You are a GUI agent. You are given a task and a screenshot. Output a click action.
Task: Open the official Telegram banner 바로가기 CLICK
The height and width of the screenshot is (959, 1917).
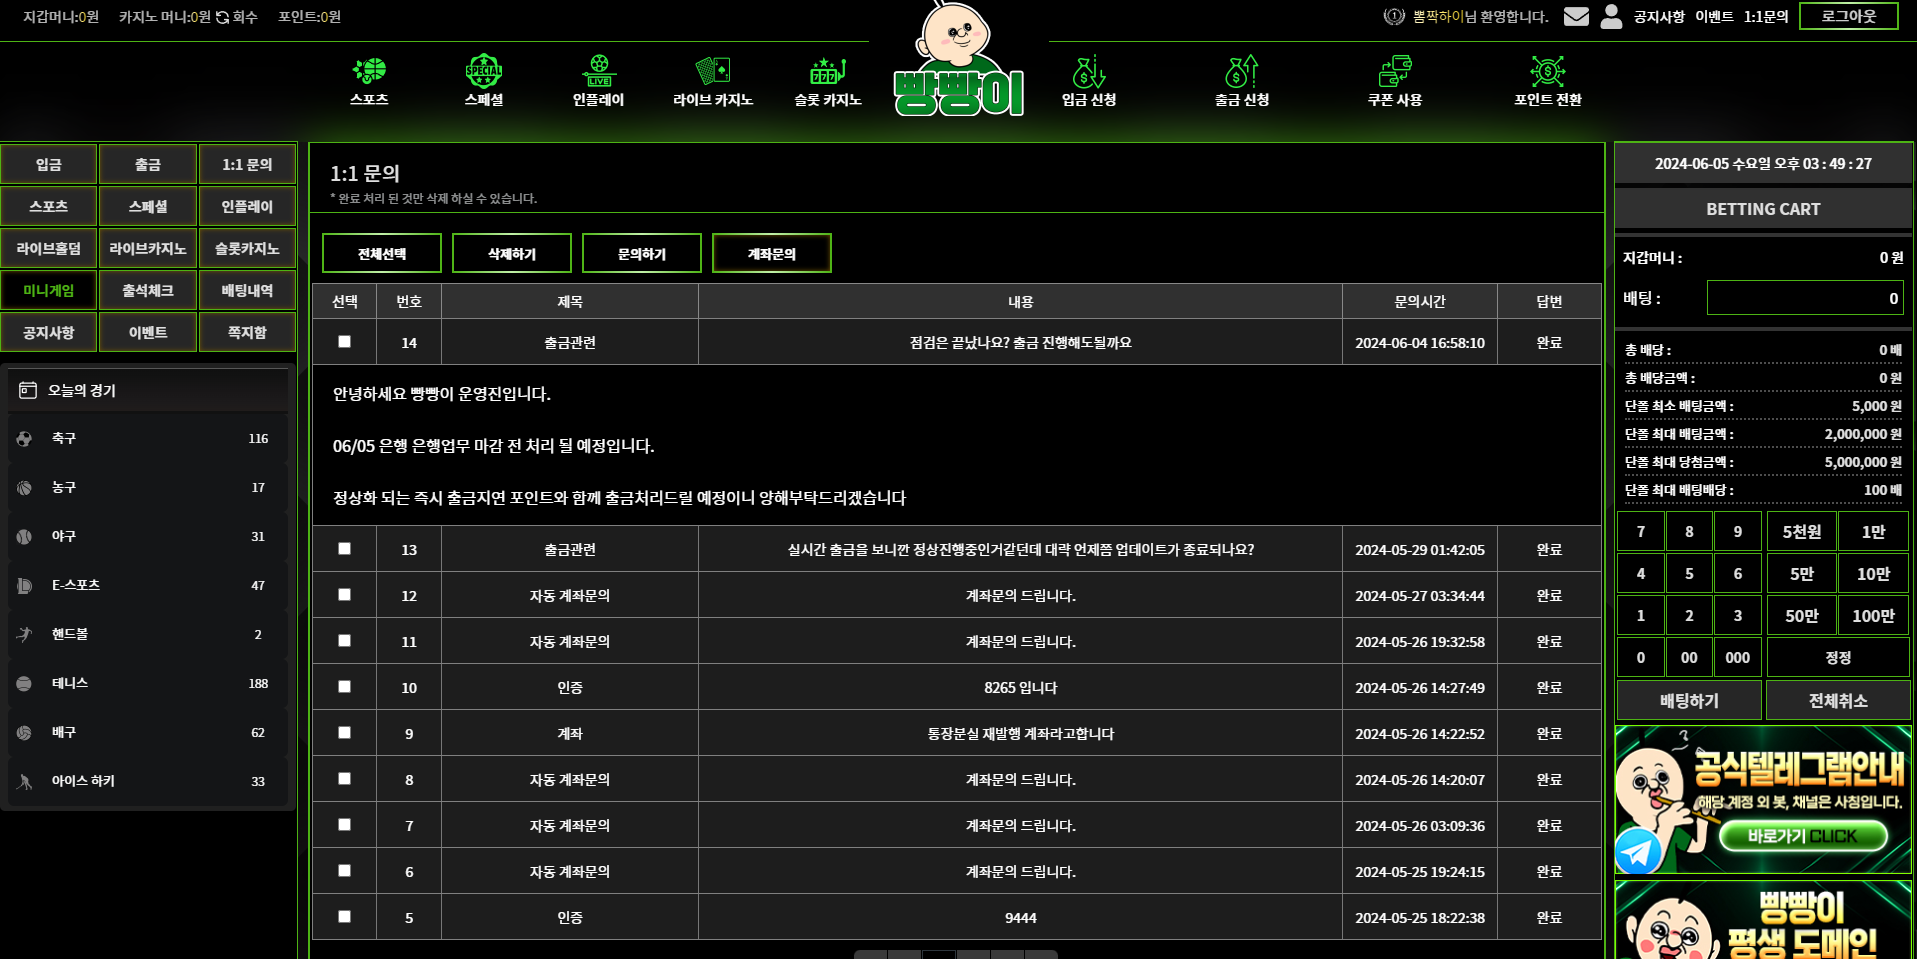[1802, 836]
